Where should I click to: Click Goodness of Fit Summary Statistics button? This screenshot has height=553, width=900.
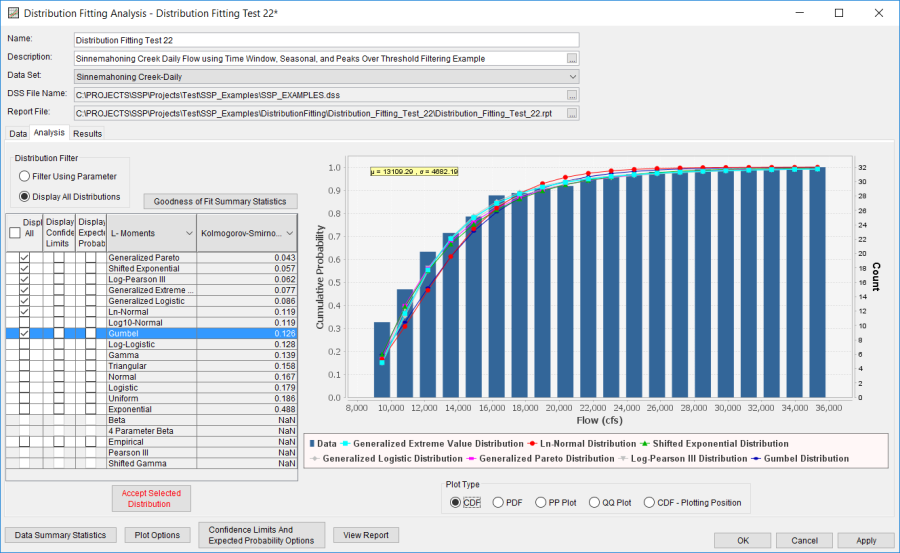220,202
